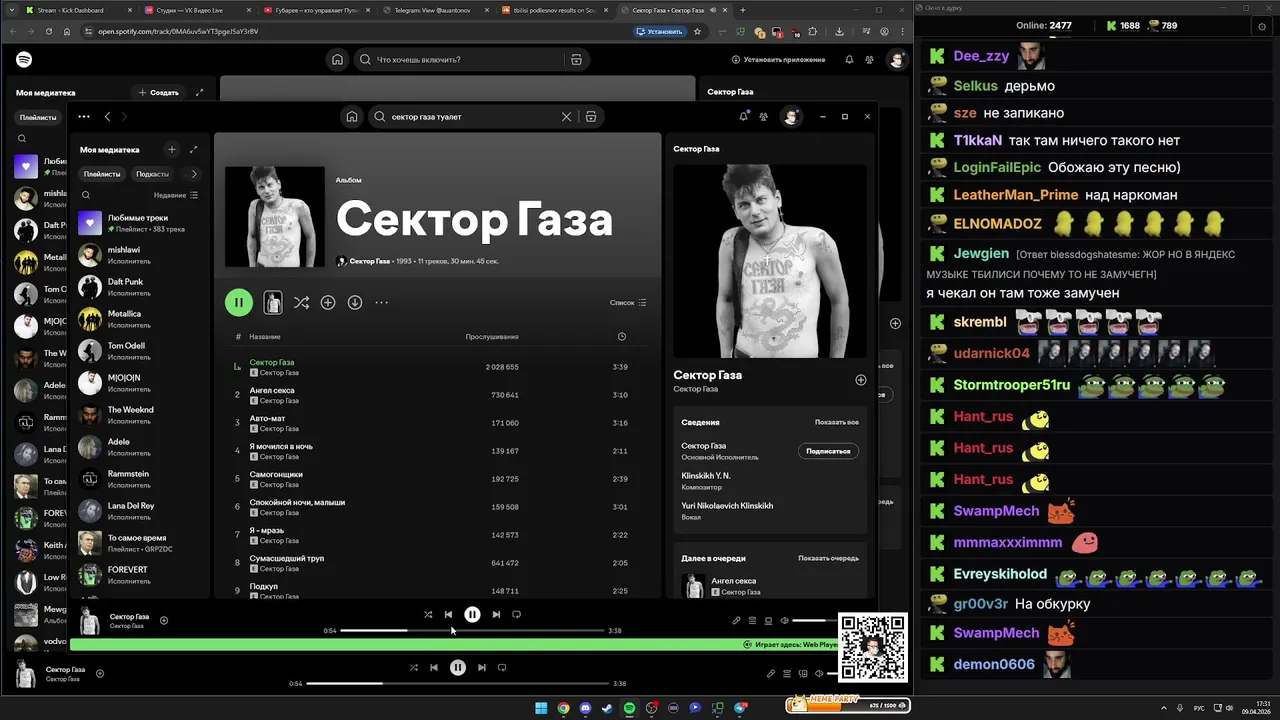Open the three-dot app menu in the front Spotify window
This screenshot has width=1280, height=720.
coord(83,117)
